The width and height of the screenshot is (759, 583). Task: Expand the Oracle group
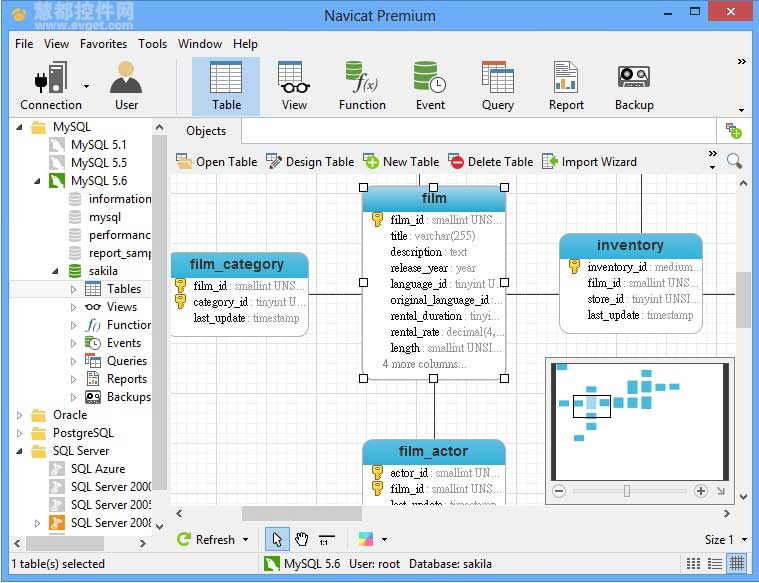pos(19,415)
